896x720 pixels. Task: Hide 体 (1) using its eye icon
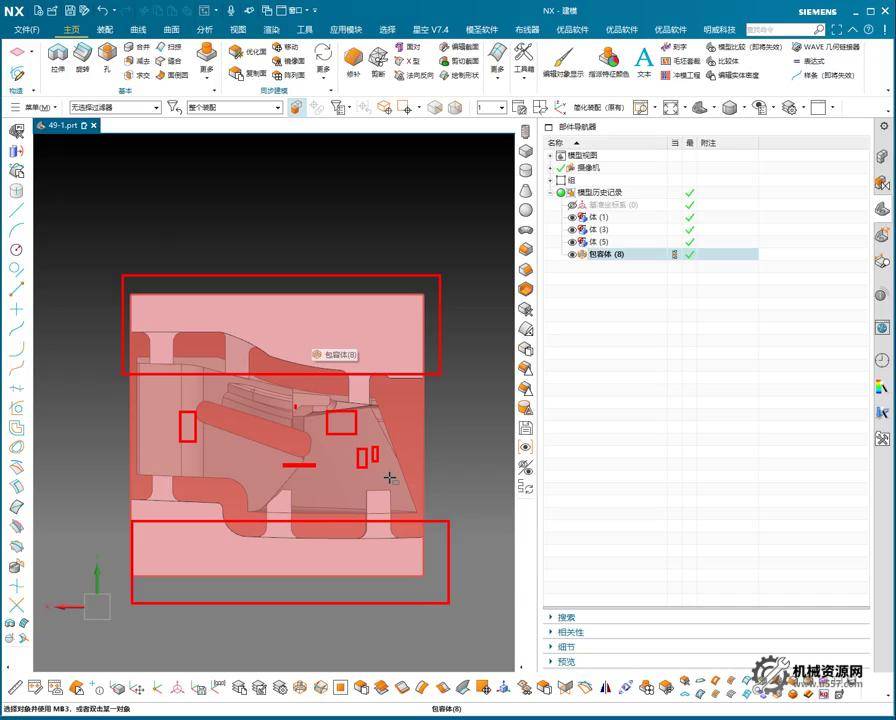pyautogui.click(x=573, y=217)
